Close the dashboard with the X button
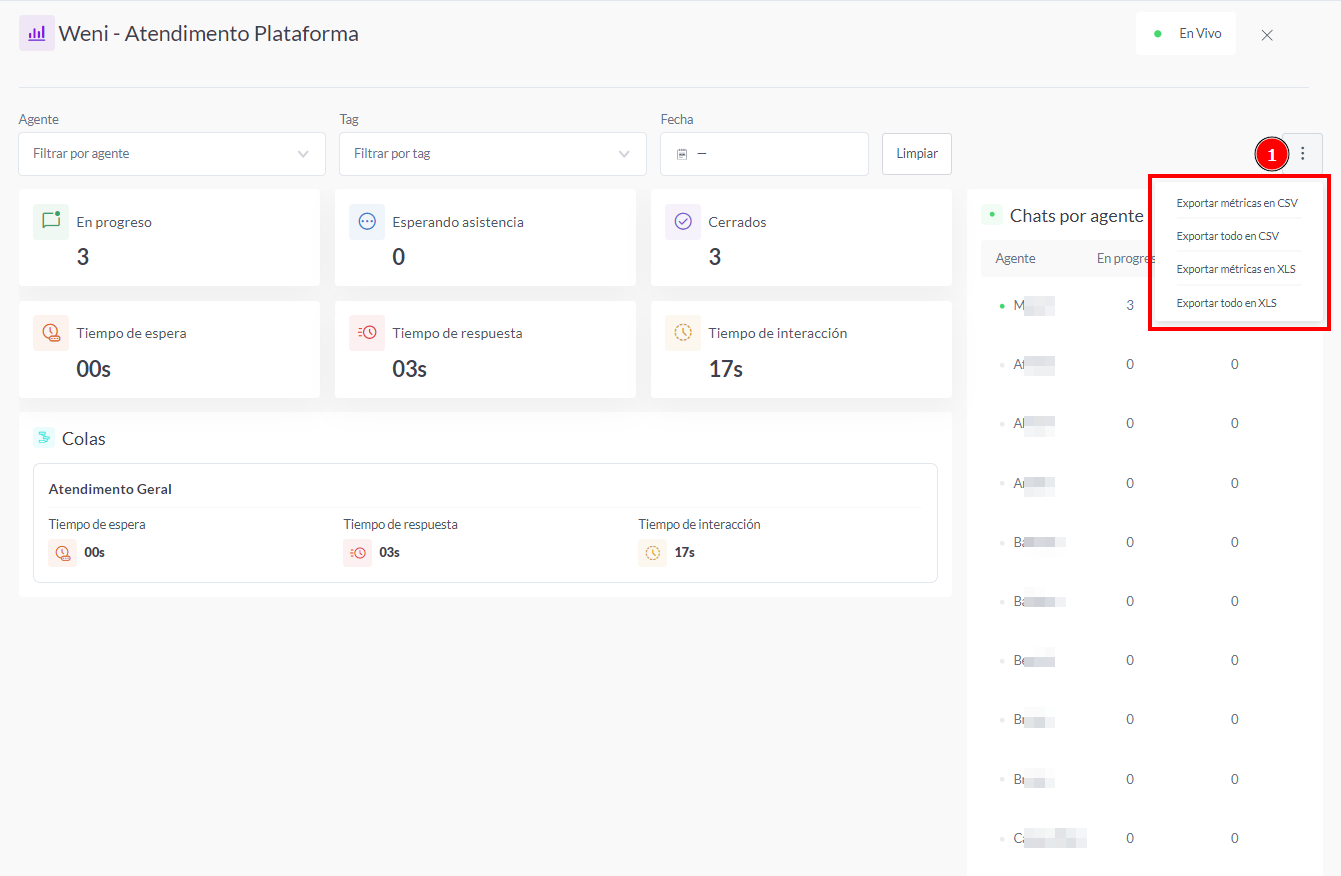Image resolution: width=1341 pixels, height=876 pixels. [x=1267, y=35]
